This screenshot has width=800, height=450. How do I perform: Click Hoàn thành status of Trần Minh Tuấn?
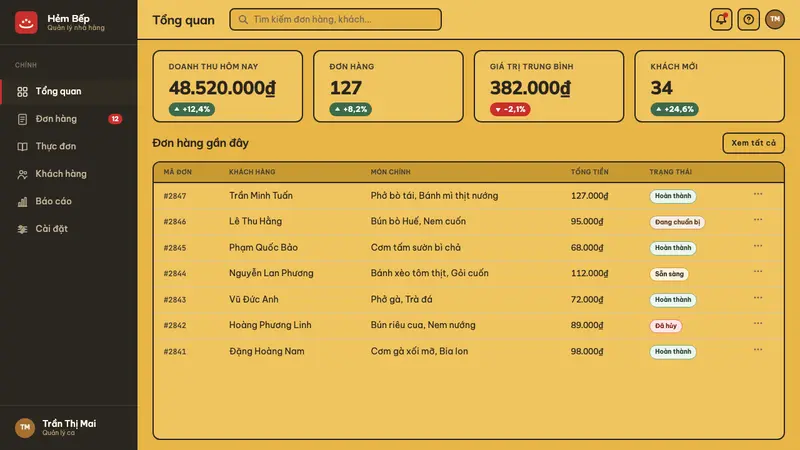pyautogui.click(x=672, y=196)
